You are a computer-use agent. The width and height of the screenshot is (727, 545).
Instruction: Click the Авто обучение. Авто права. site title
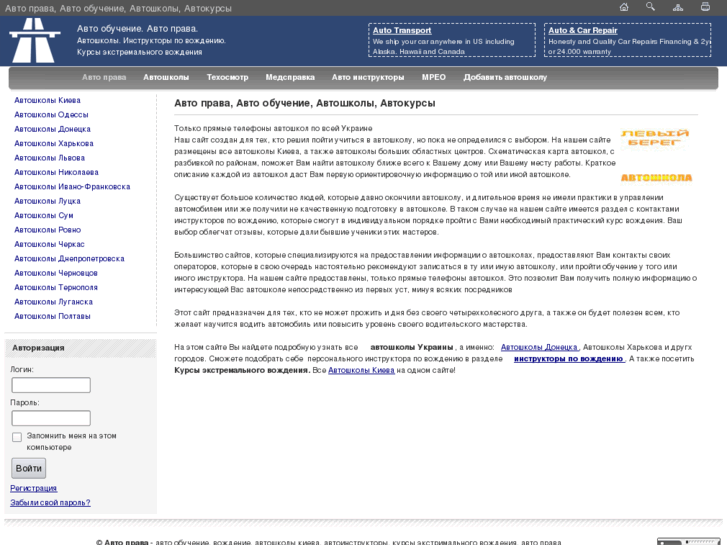(x=137, y=29)
